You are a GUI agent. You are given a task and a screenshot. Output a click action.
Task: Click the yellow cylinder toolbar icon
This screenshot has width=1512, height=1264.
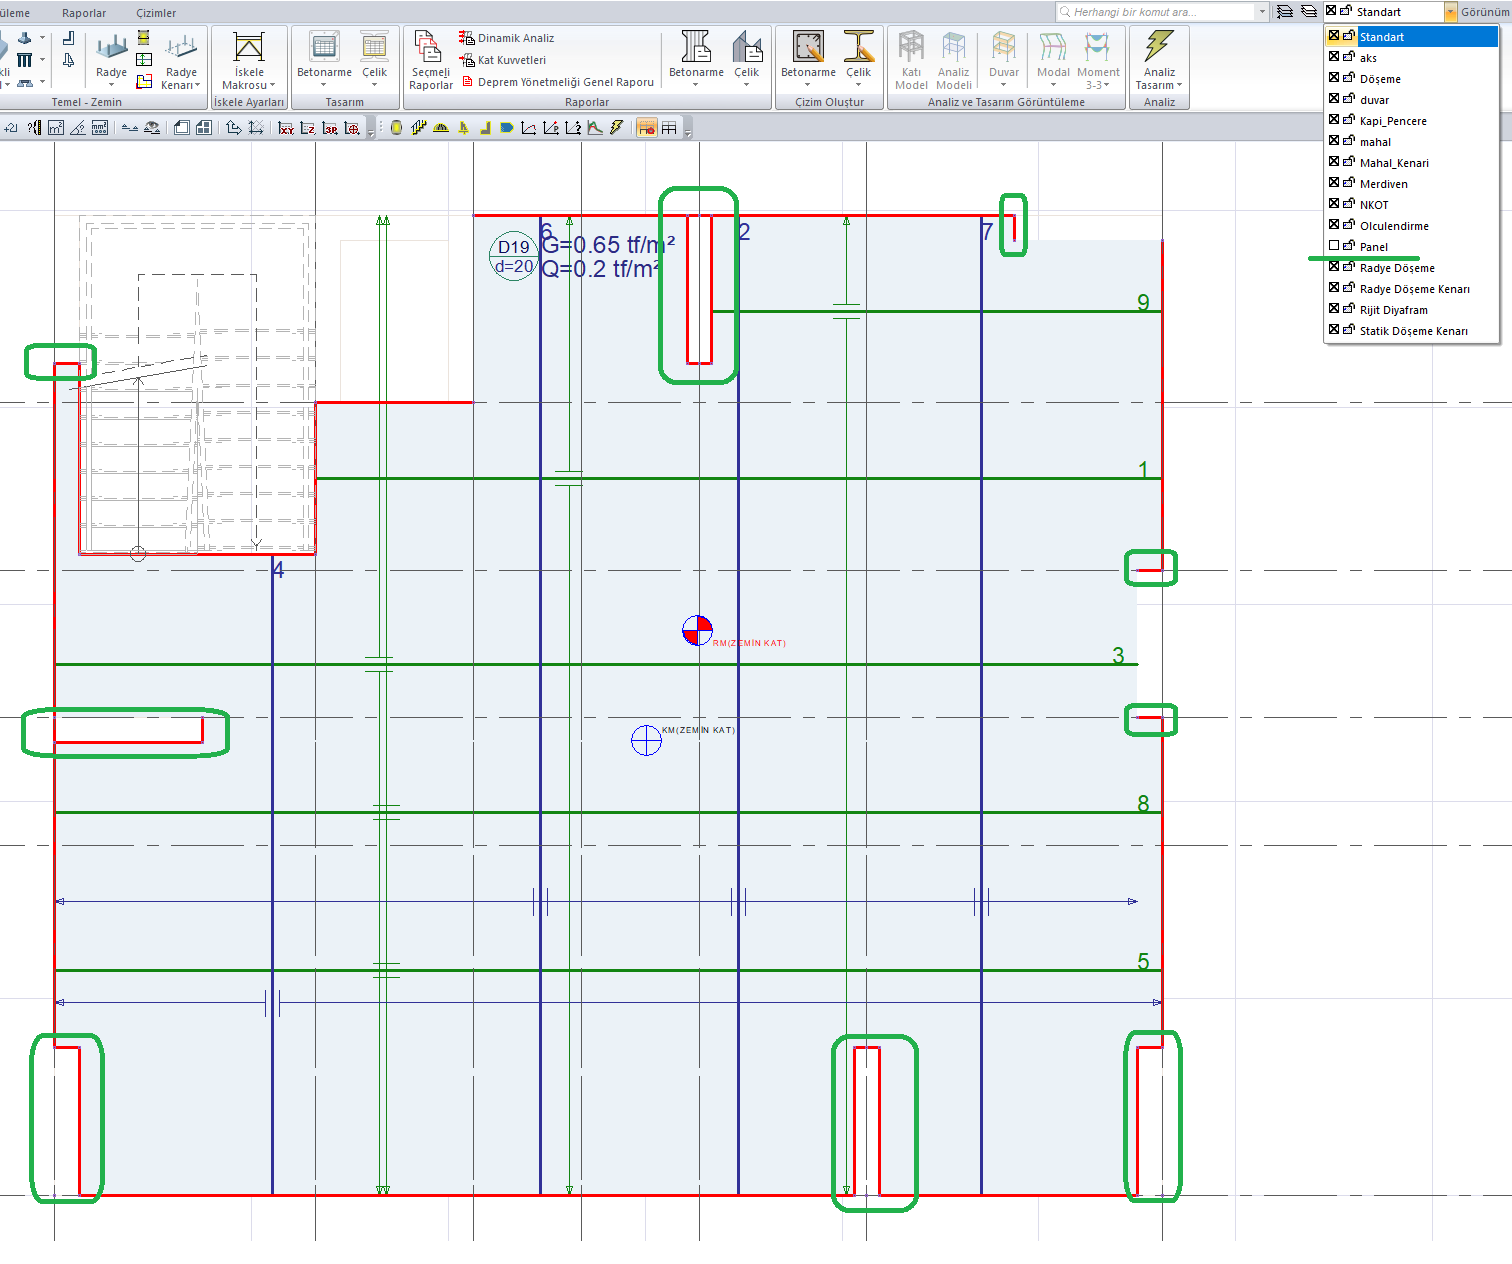click(396, 128)
